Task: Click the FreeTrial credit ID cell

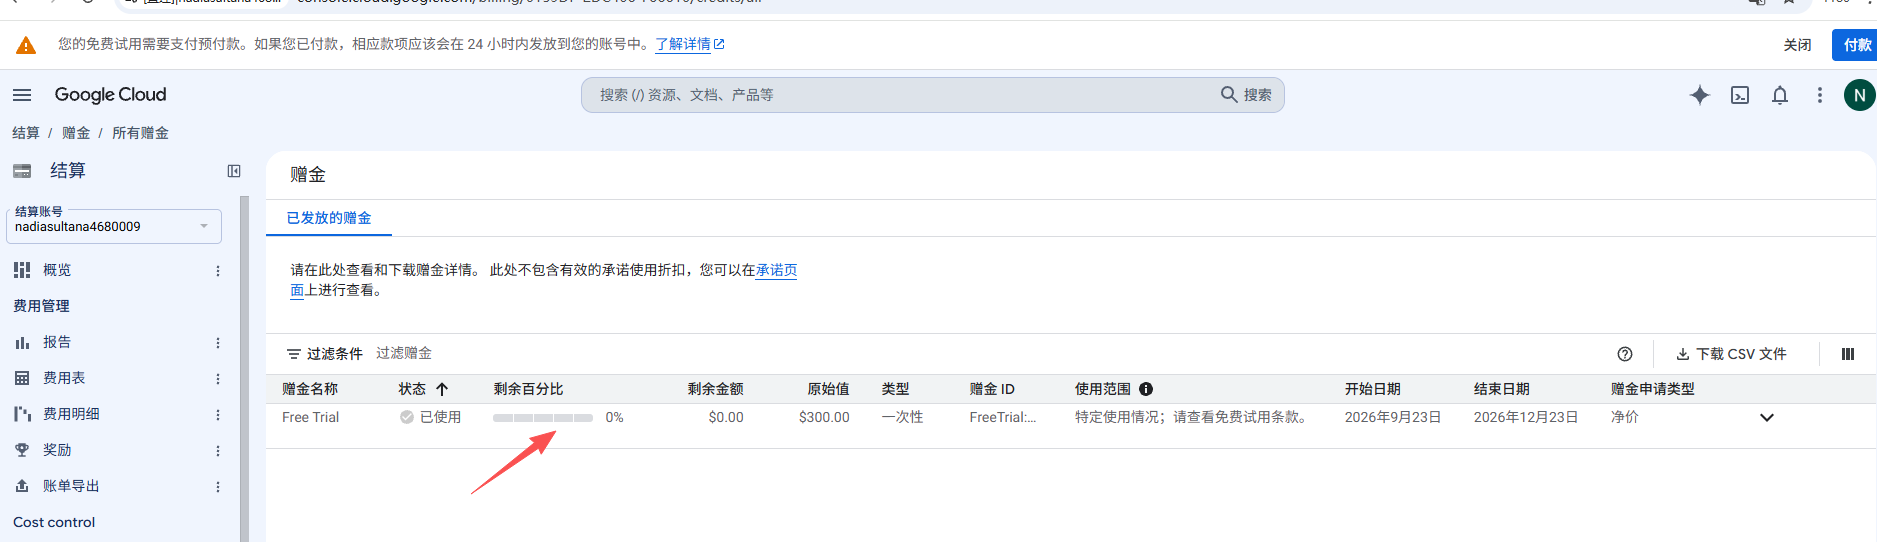Action: [1003, 417]
